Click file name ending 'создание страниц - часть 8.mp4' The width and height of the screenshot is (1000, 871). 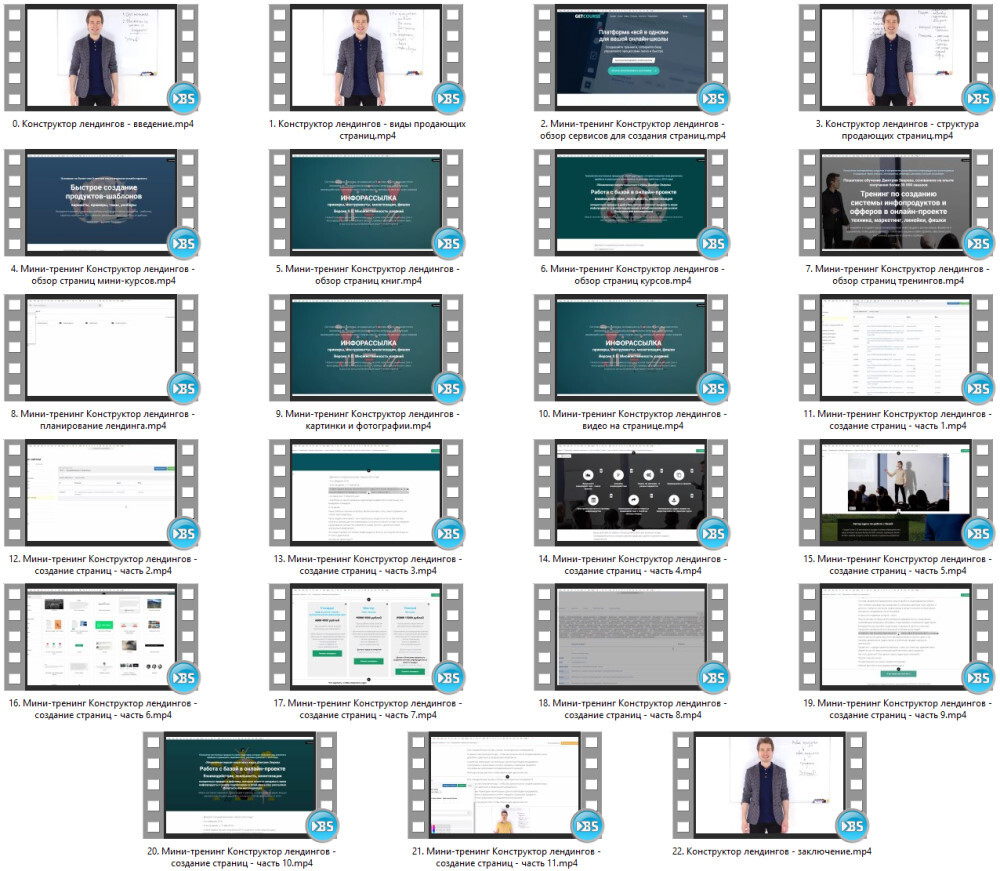632,709
